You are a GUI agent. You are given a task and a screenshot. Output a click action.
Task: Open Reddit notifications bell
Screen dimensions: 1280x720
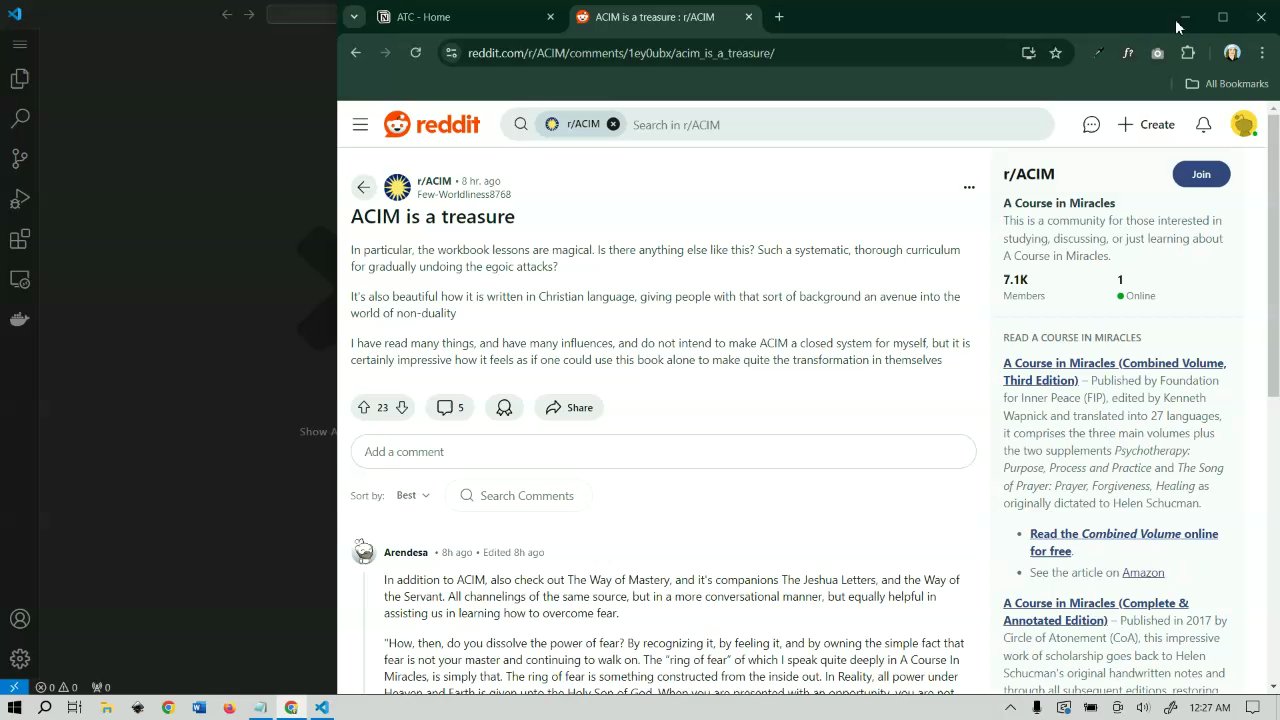[1203, 125]
